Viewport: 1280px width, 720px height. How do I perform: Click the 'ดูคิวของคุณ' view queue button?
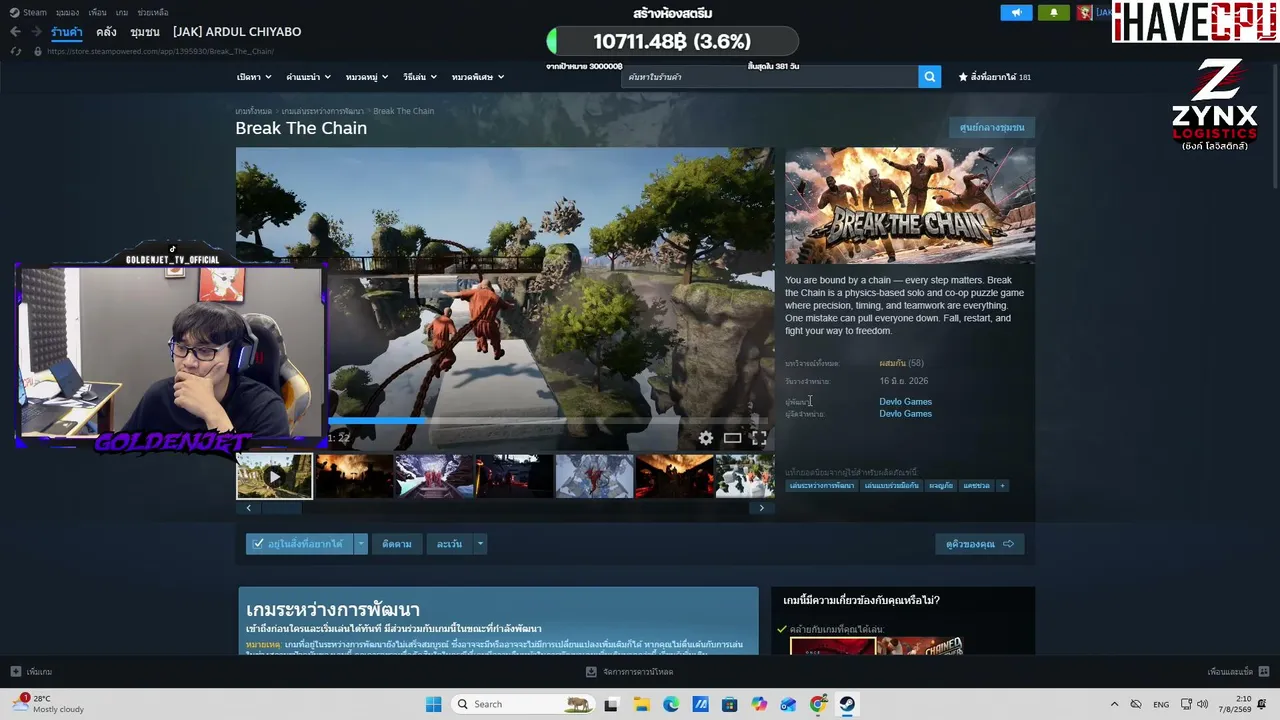pyautogui.click(x=980, y=544)
